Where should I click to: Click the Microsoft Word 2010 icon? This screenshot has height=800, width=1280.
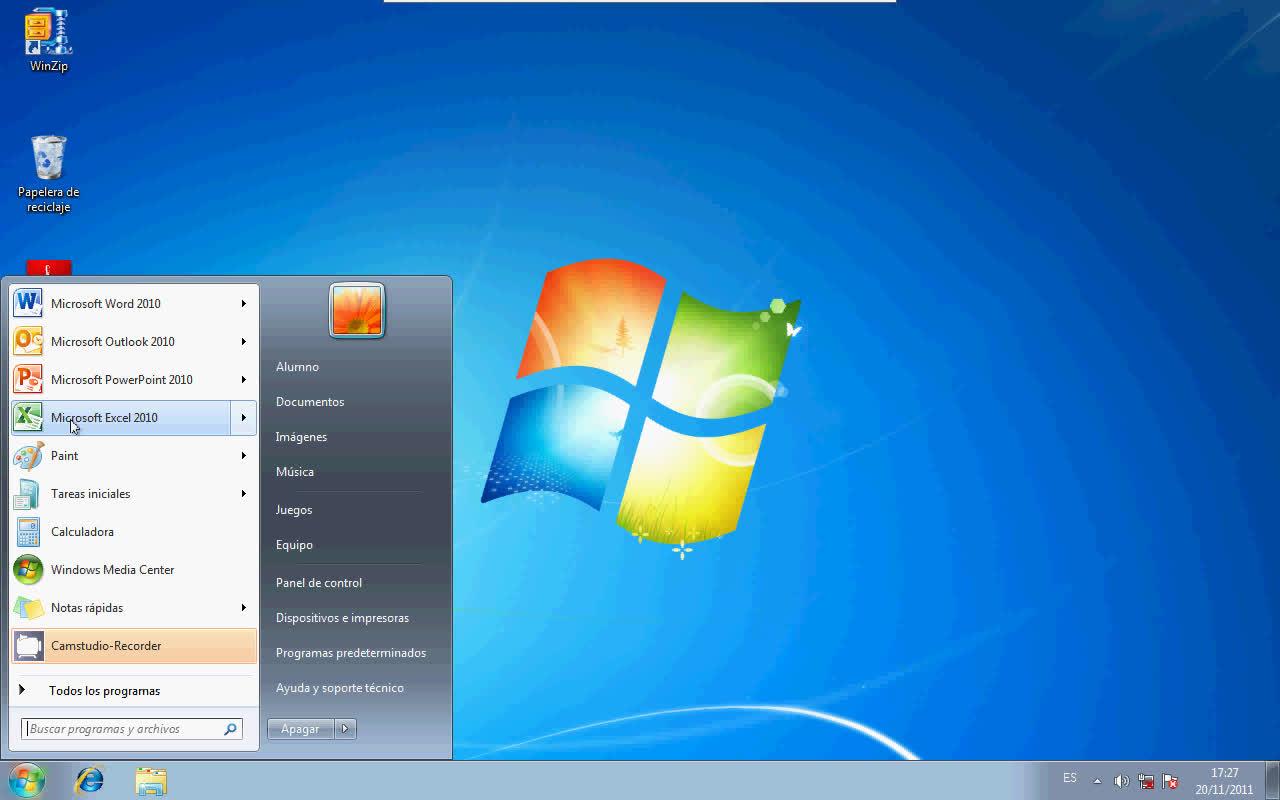pos(28,303)
